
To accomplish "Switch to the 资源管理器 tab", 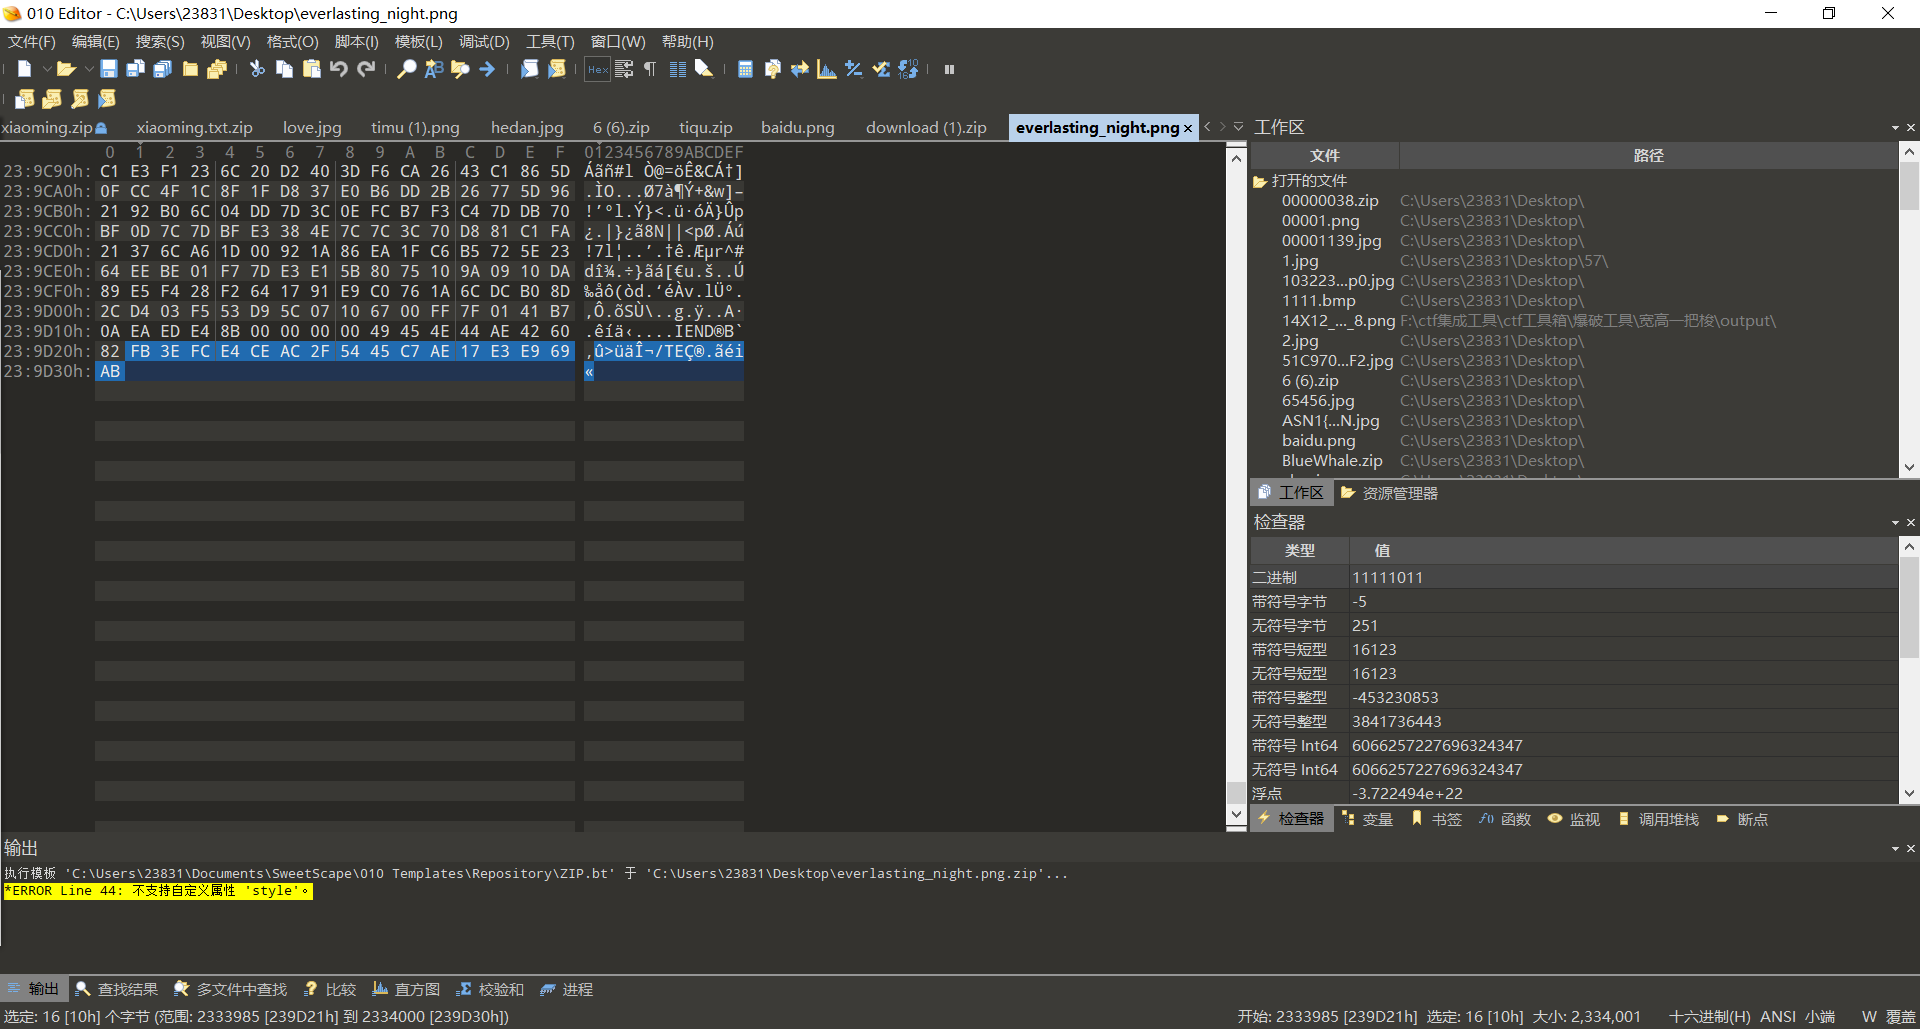I will coord(1389,493).
